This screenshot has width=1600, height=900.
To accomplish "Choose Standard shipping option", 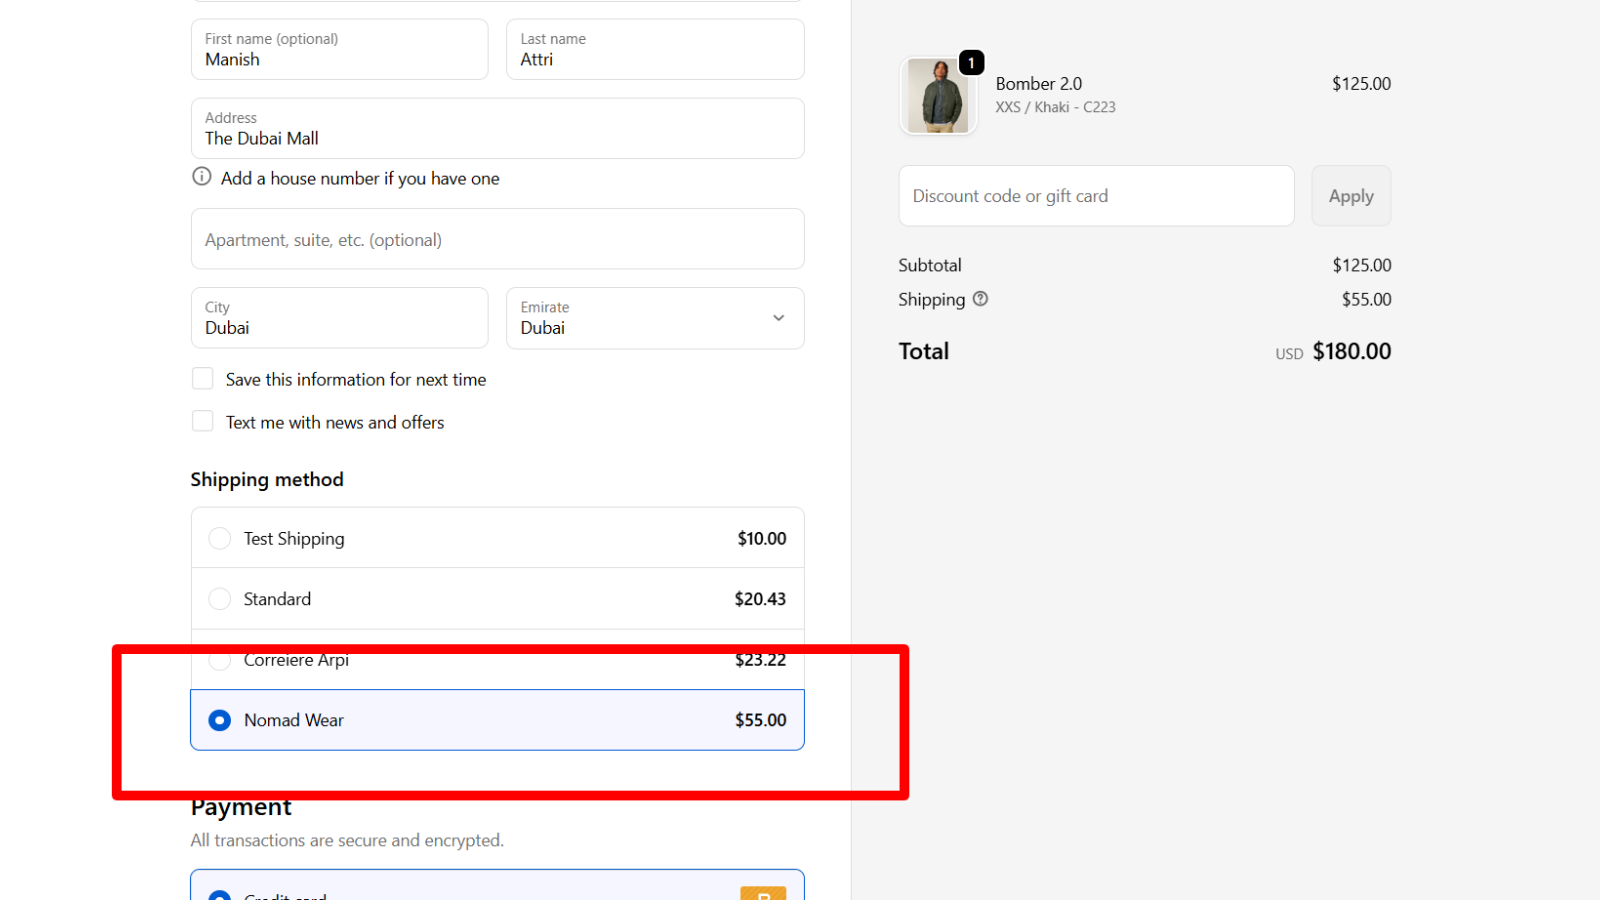I will [220, 599].
